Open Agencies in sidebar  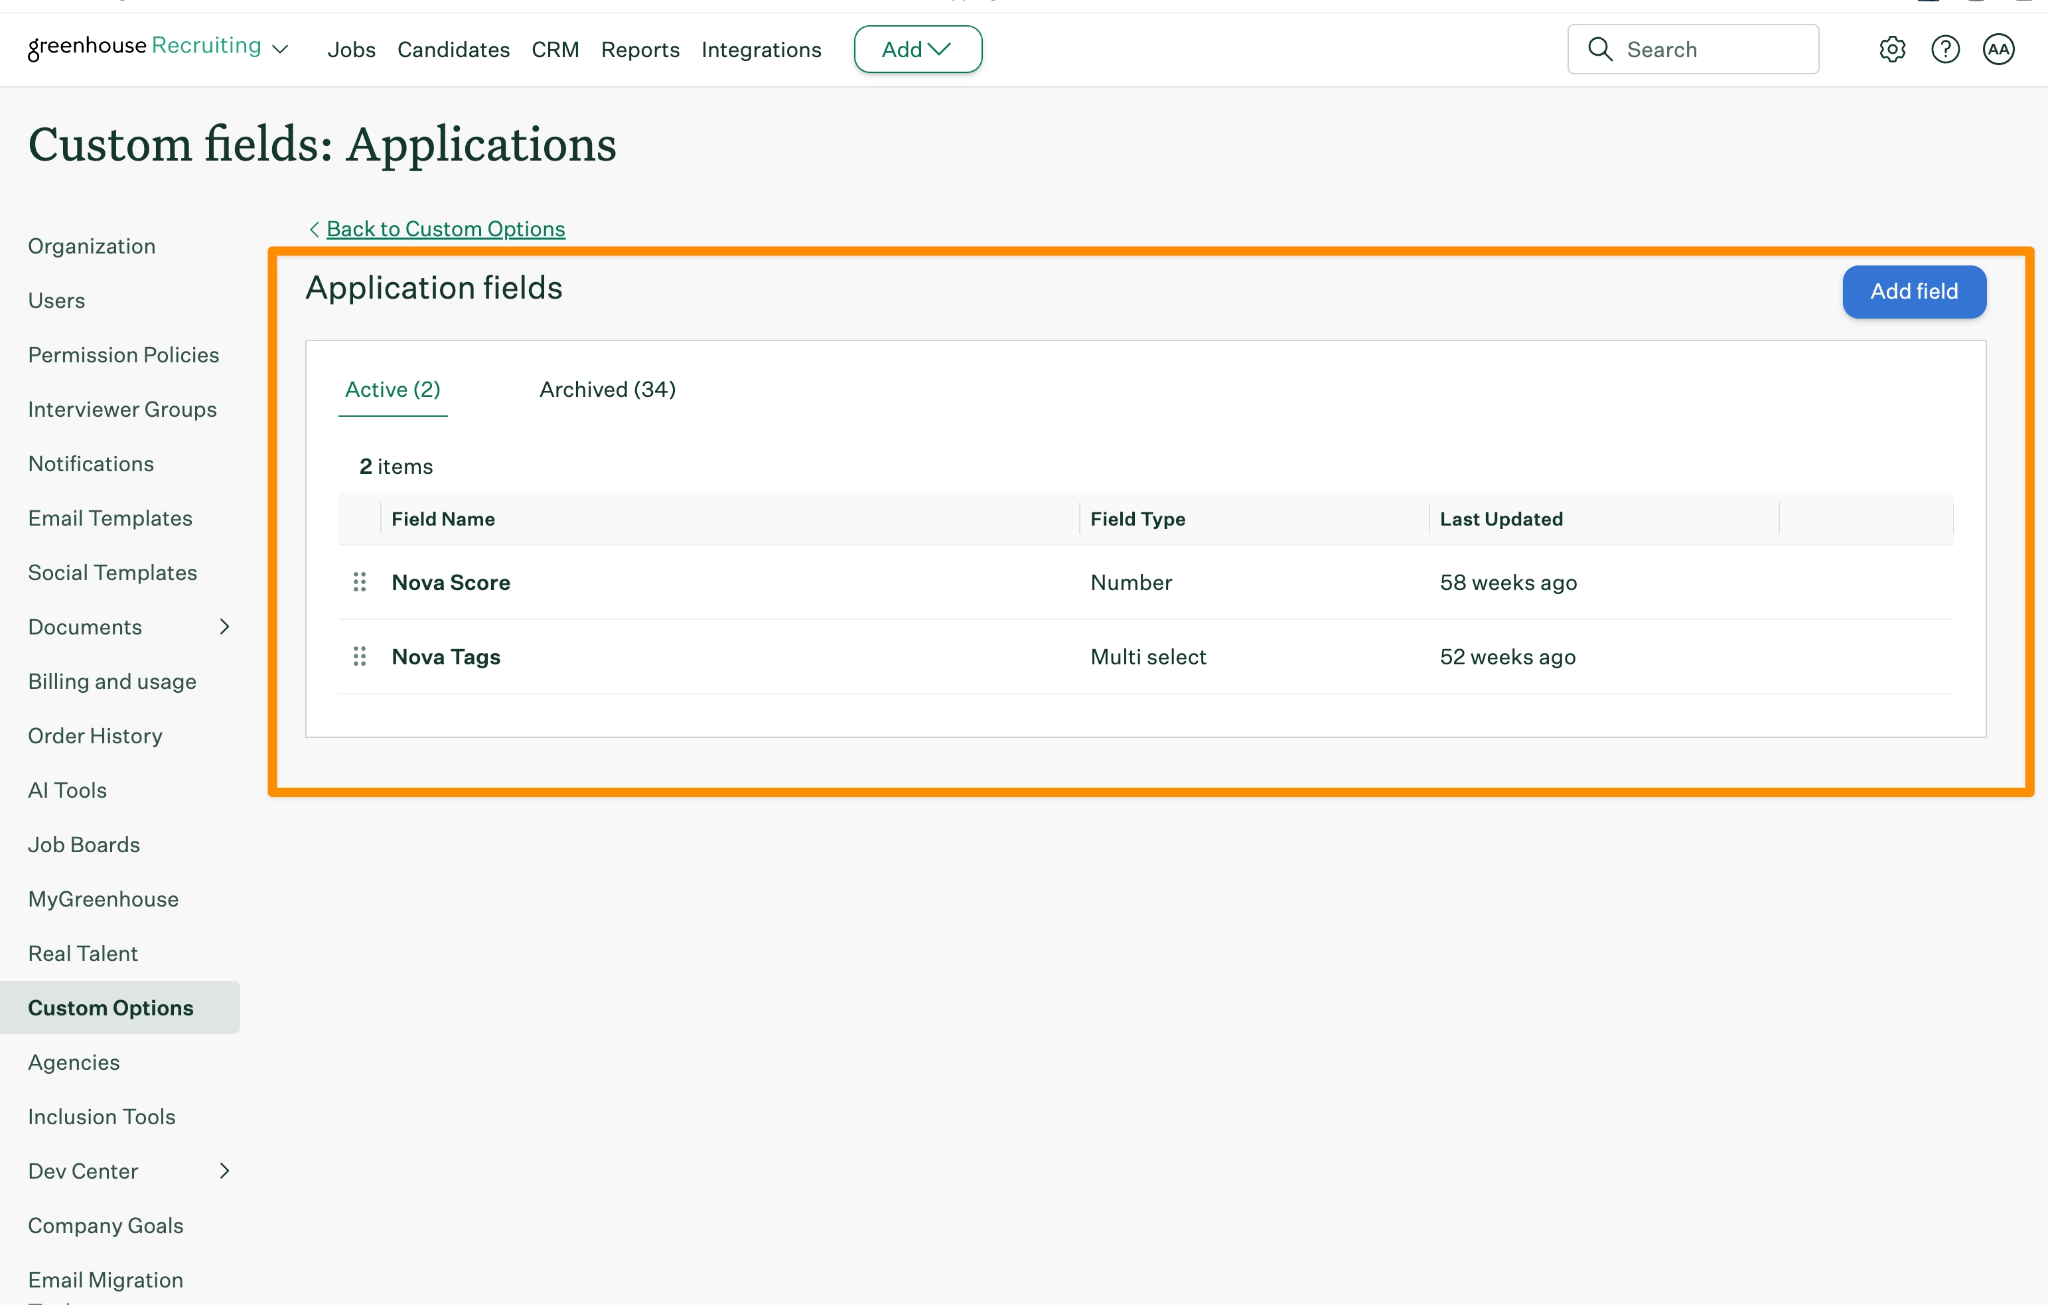click(74, 1062)
